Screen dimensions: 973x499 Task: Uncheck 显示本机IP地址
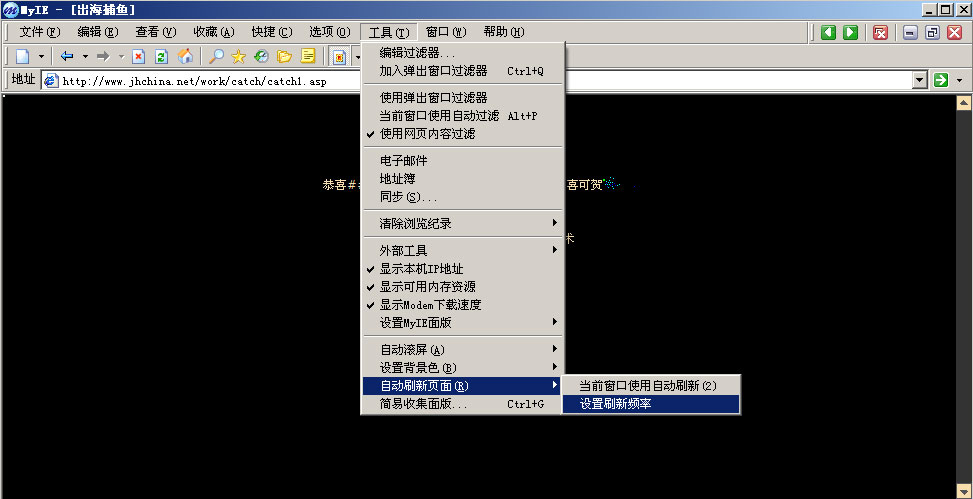pyautogui.click(x=462, y=269)
